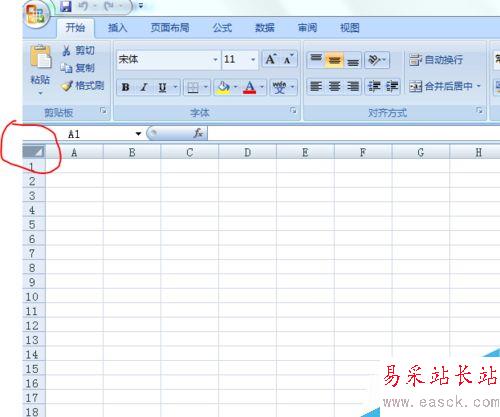Select column G header
The height and width of the screenshot is (417, 500).
point(421,153)
